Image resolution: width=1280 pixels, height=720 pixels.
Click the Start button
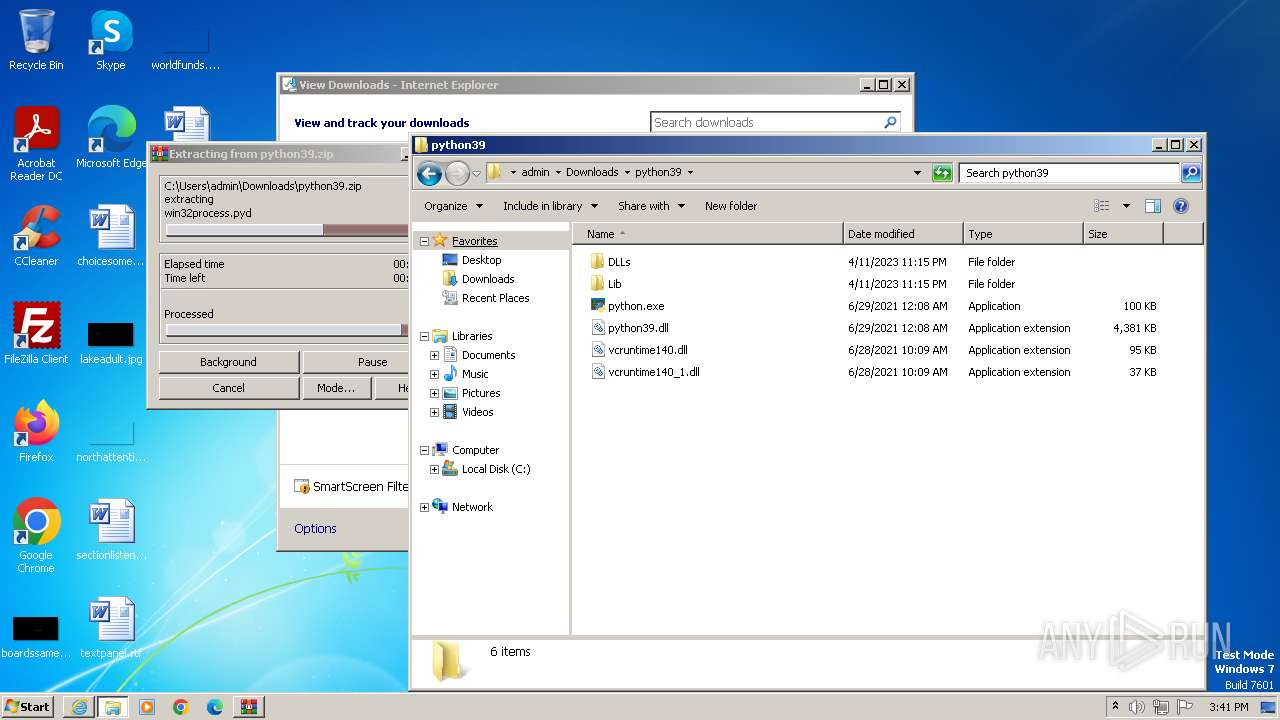28,707
